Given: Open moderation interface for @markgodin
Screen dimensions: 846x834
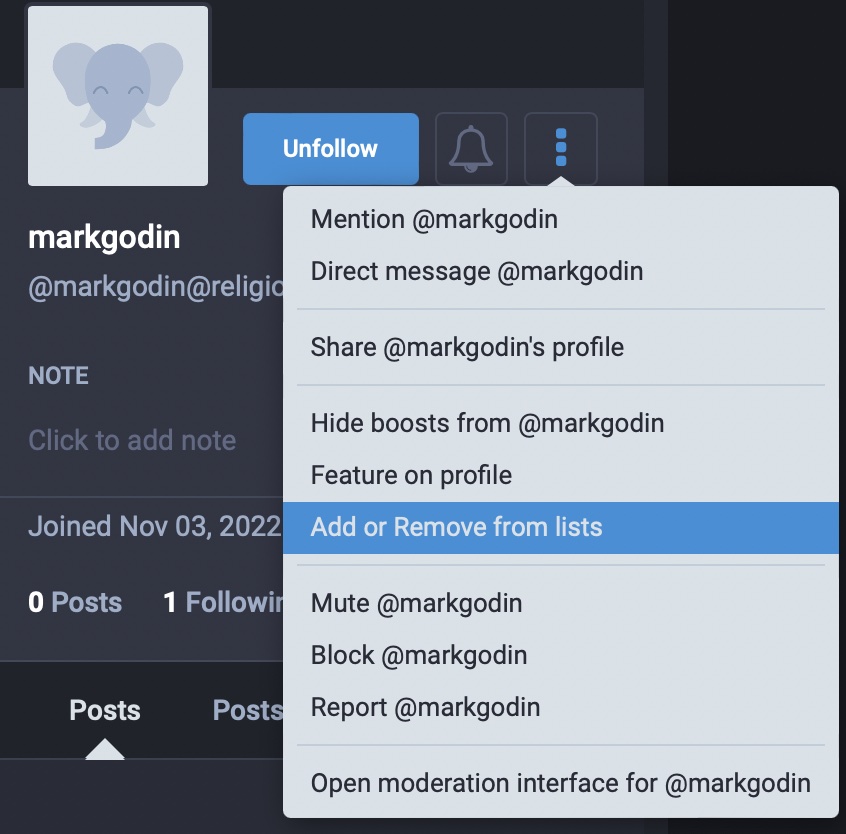Looking at the screenshot, I should (x=561, y=783).
